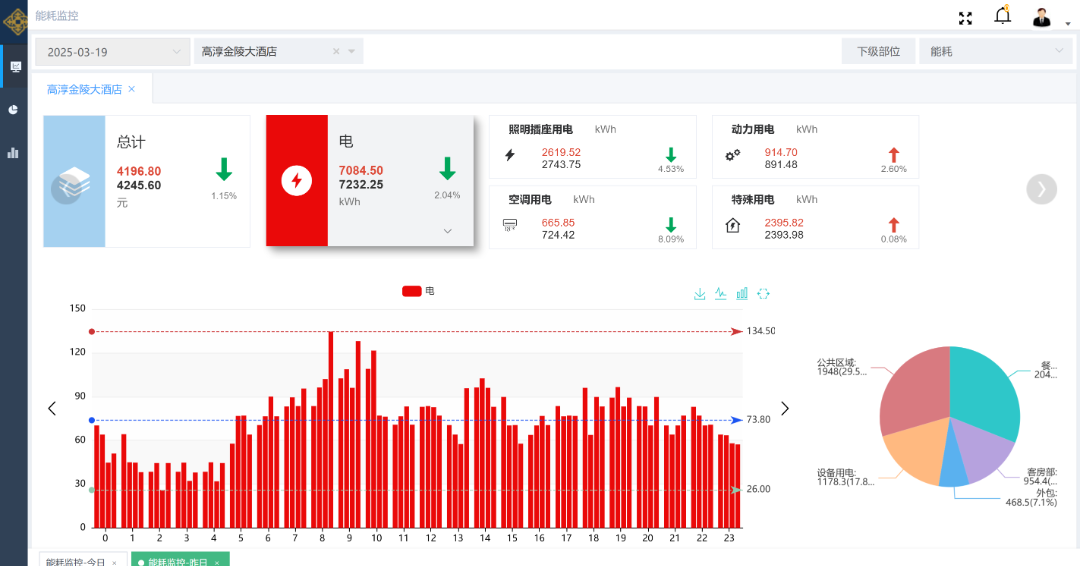Click the 4196.80 total value

tap(138, 171)
